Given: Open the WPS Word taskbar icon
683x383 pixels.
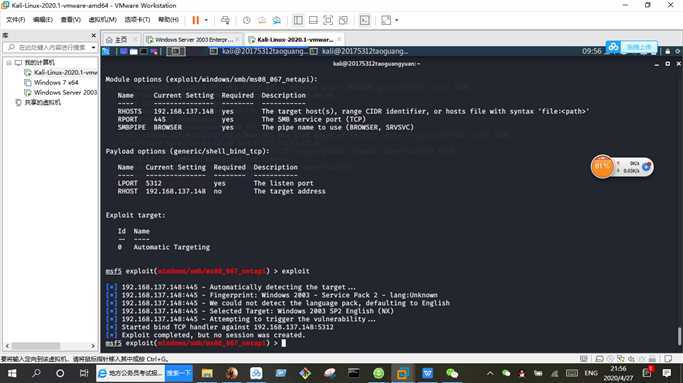Looking at the screenshot, I should coord(427,373).
